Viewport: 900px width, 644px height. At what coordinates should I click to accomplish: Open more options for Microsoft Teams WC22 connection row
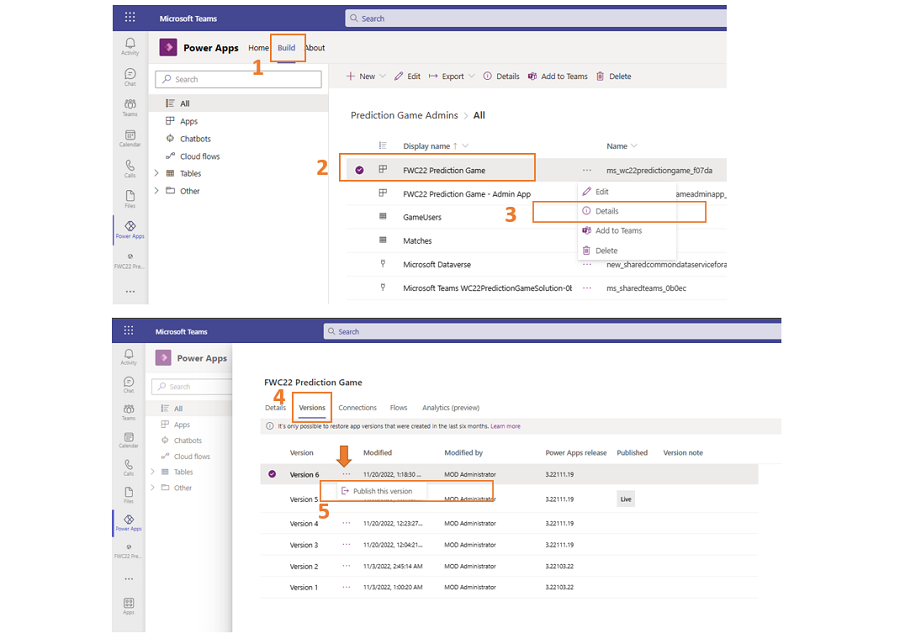[x=587, y=288]
